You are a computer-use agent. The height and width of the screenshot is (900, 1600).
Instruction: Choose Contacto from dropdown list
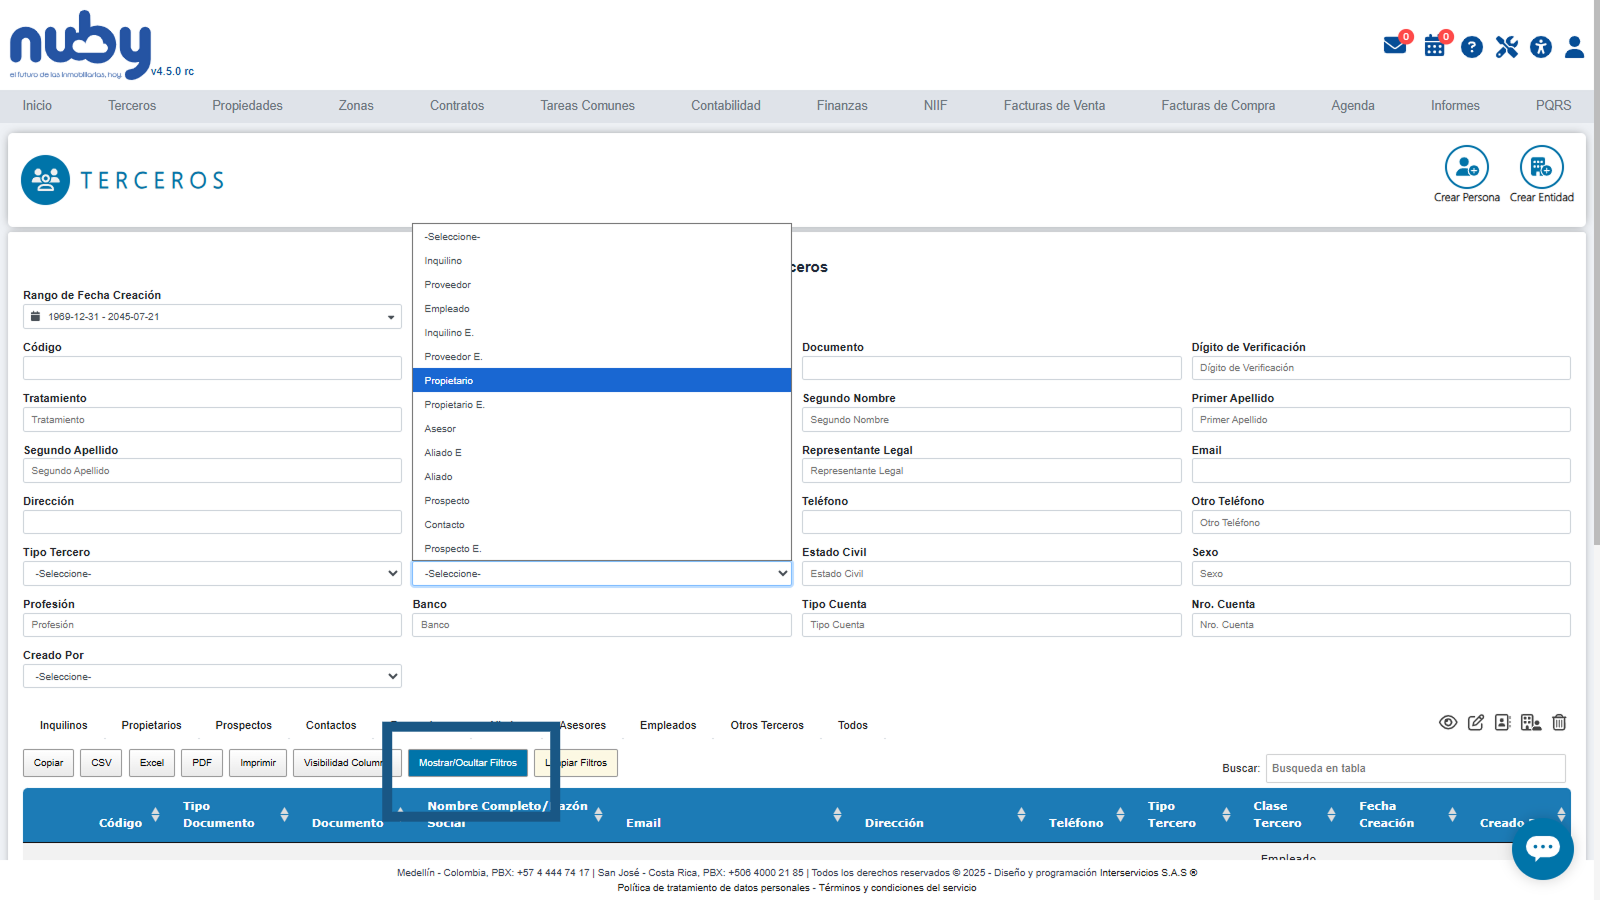(x=602, y=525)
